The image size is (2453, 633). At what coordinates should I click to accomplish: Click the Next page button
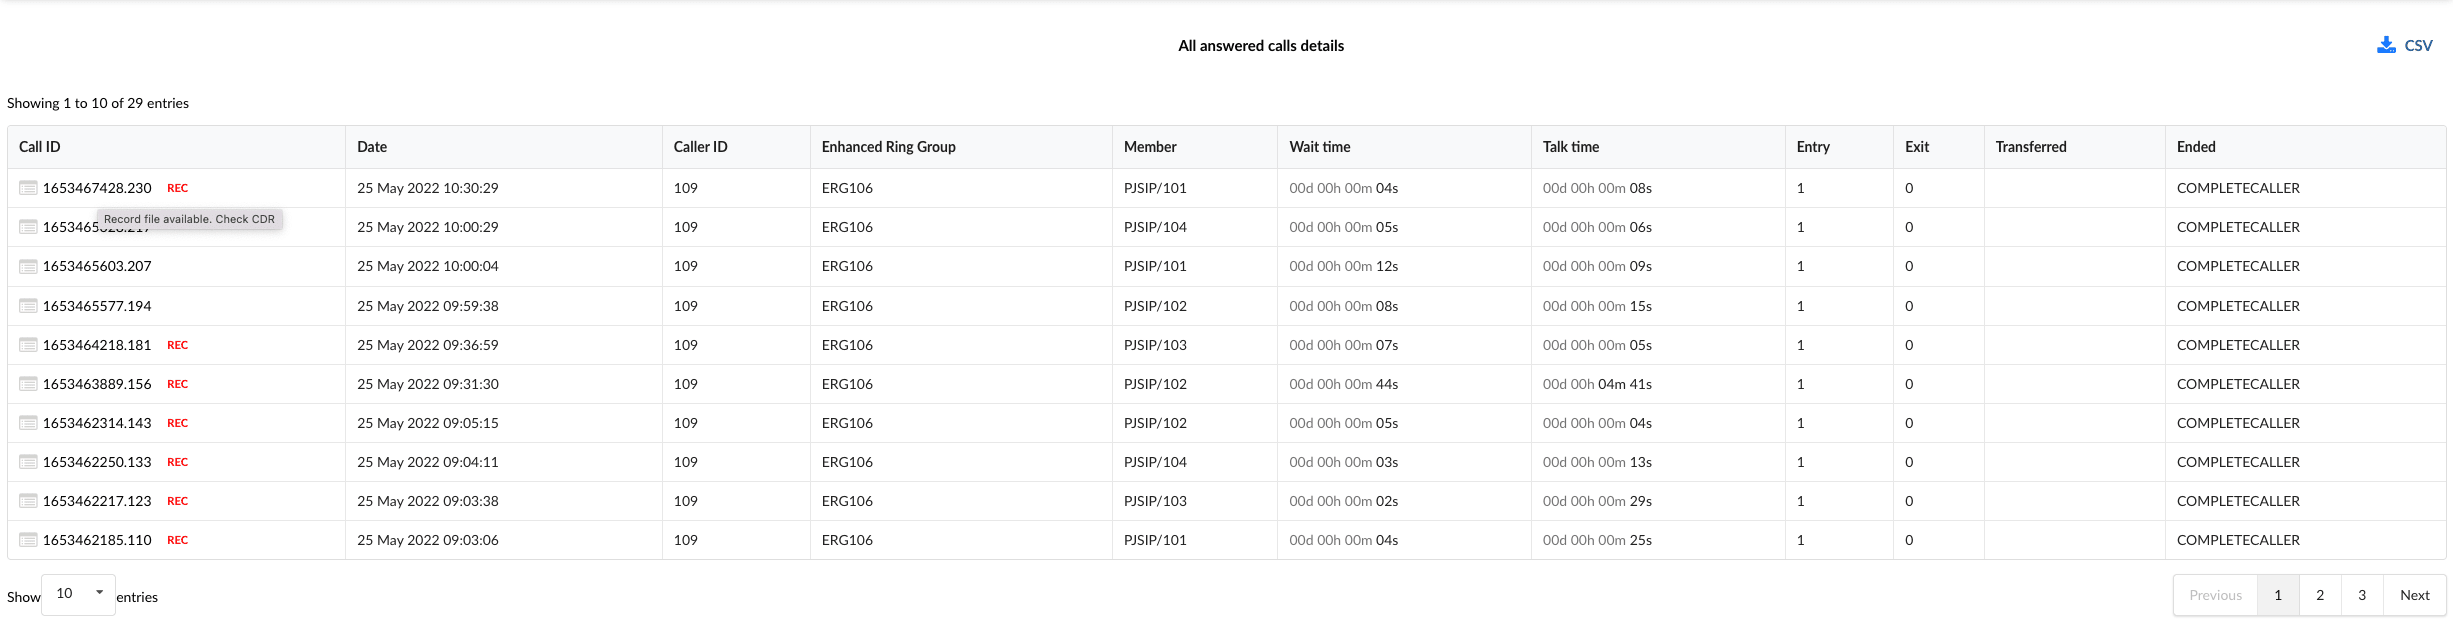click(2414, 595)
